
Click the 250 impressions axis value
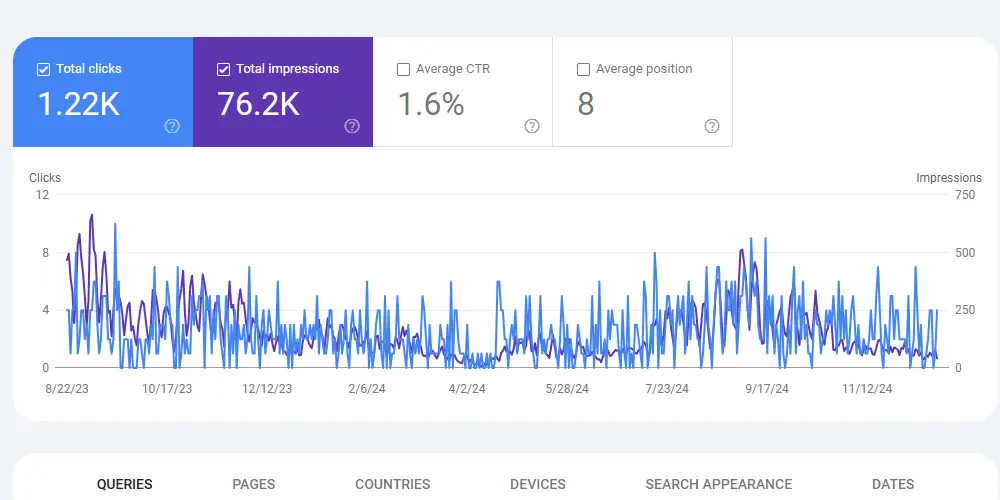[966, 310]
